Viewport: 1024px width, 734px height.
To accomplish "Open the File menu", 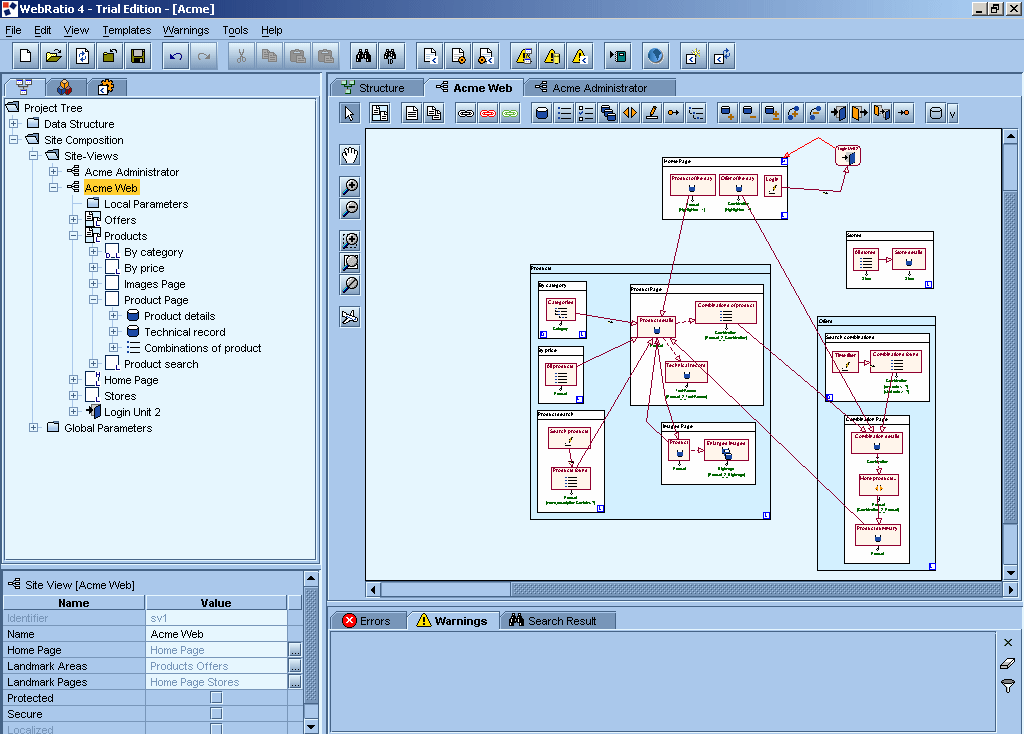I will [13, 30].
